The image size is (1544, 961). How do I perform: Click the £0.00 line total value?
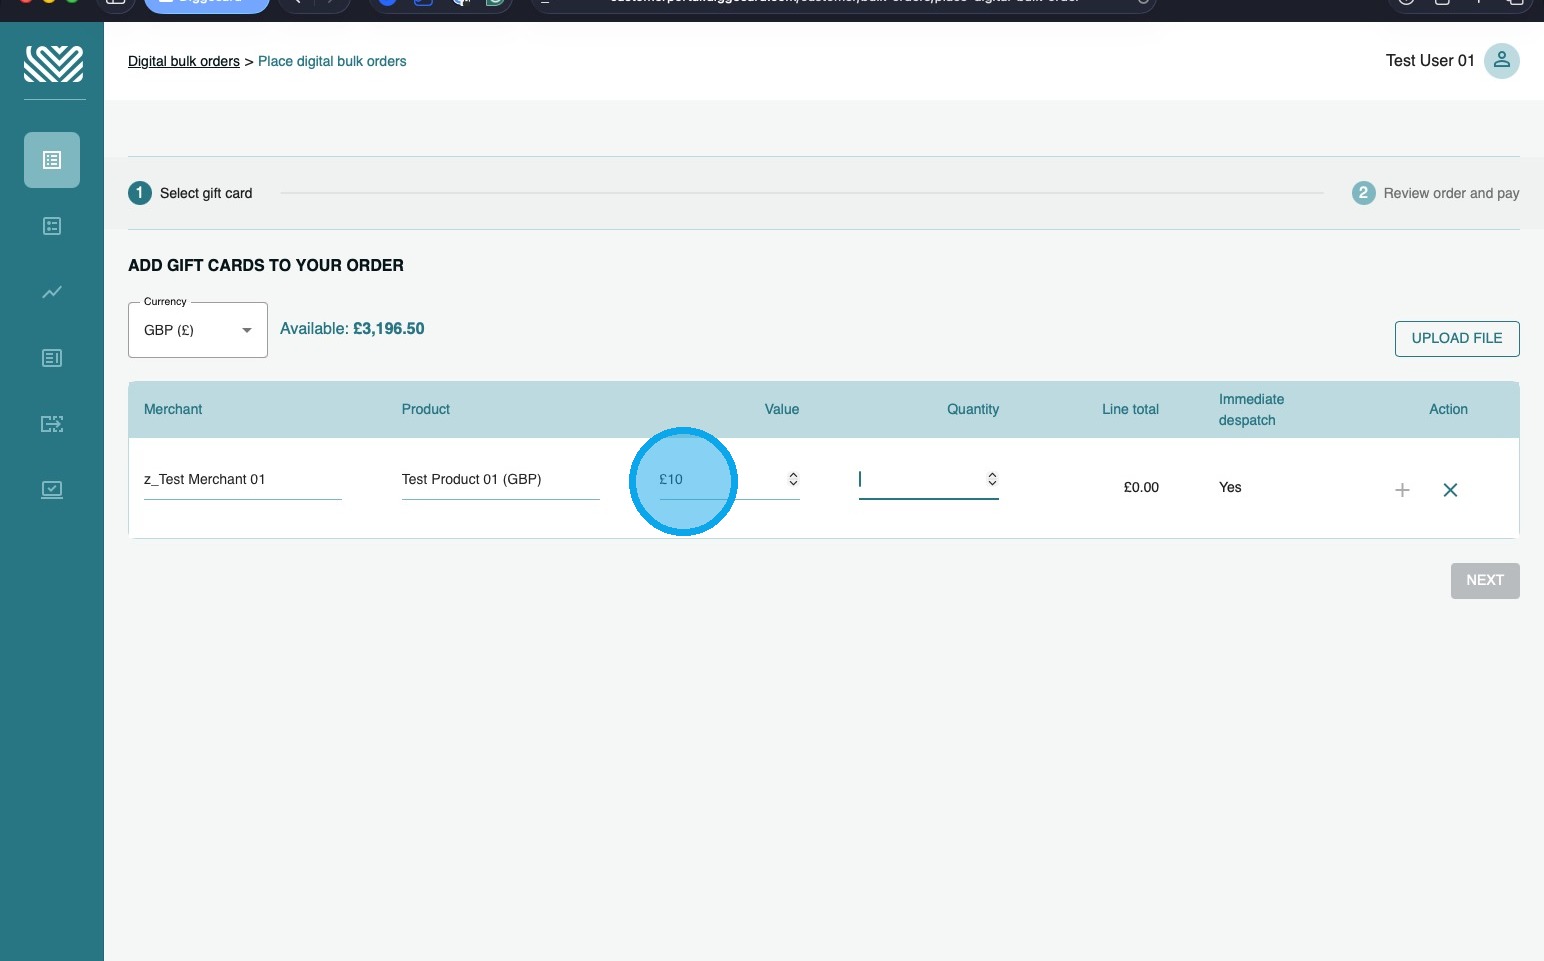(1141, 488)
